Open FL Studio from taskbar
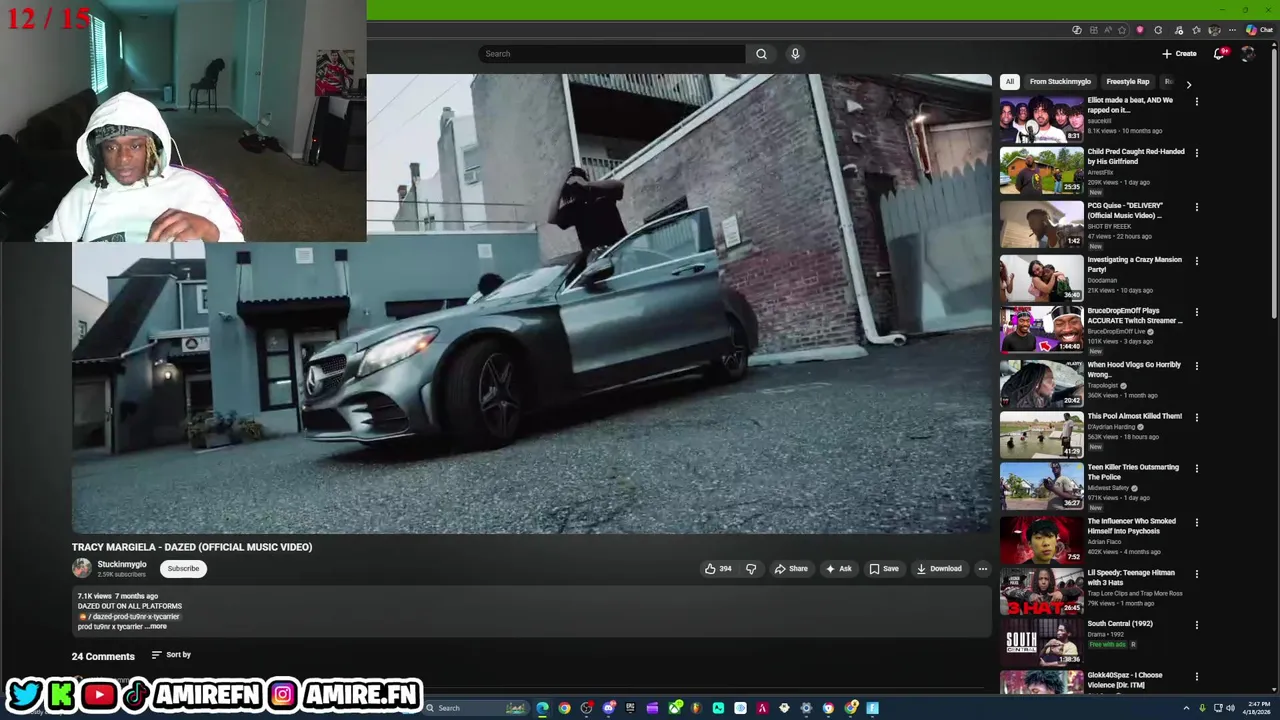 coord(696,708)
